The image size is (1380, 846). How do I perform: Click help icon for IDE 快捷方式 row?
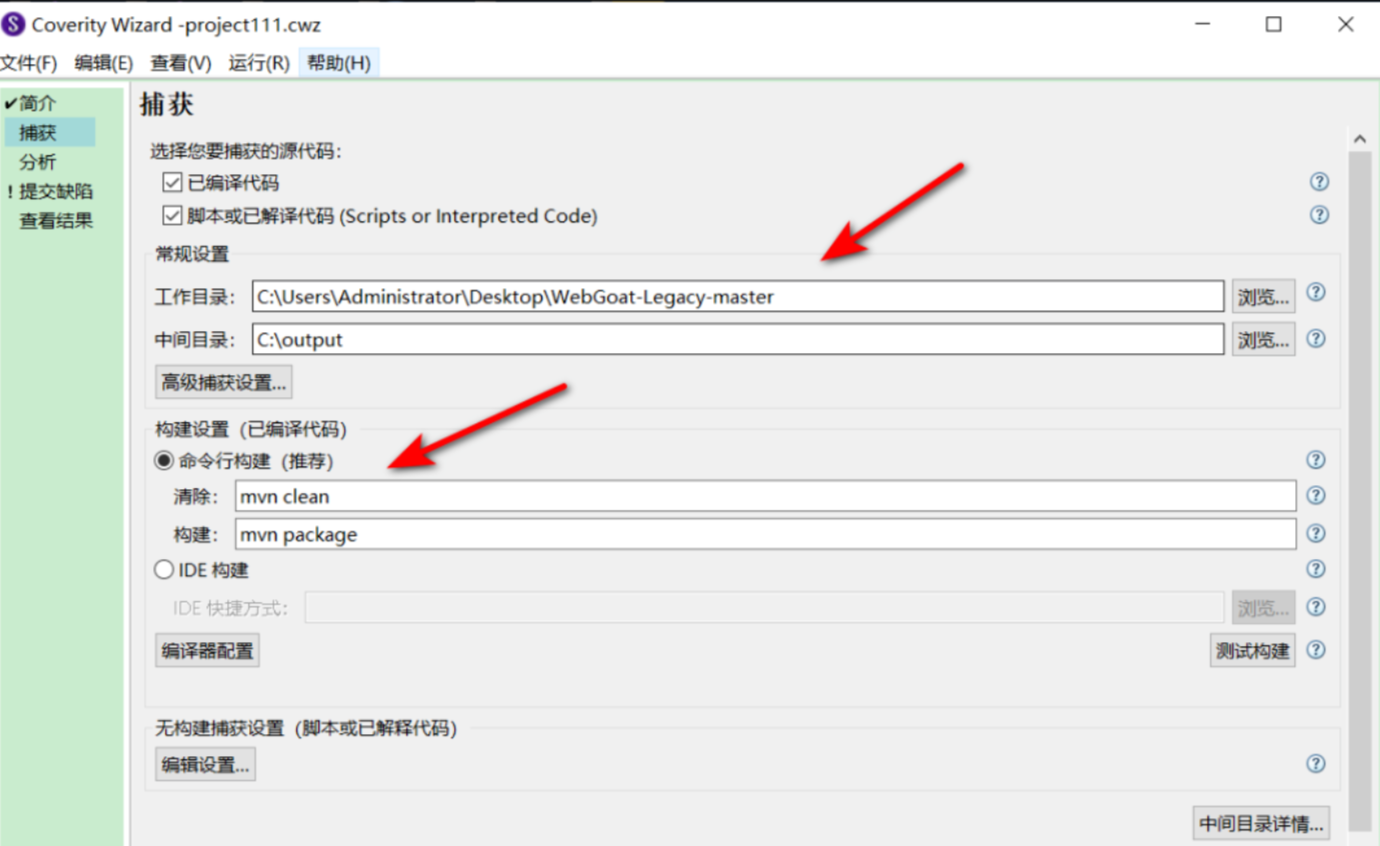tap(1316, 607)
